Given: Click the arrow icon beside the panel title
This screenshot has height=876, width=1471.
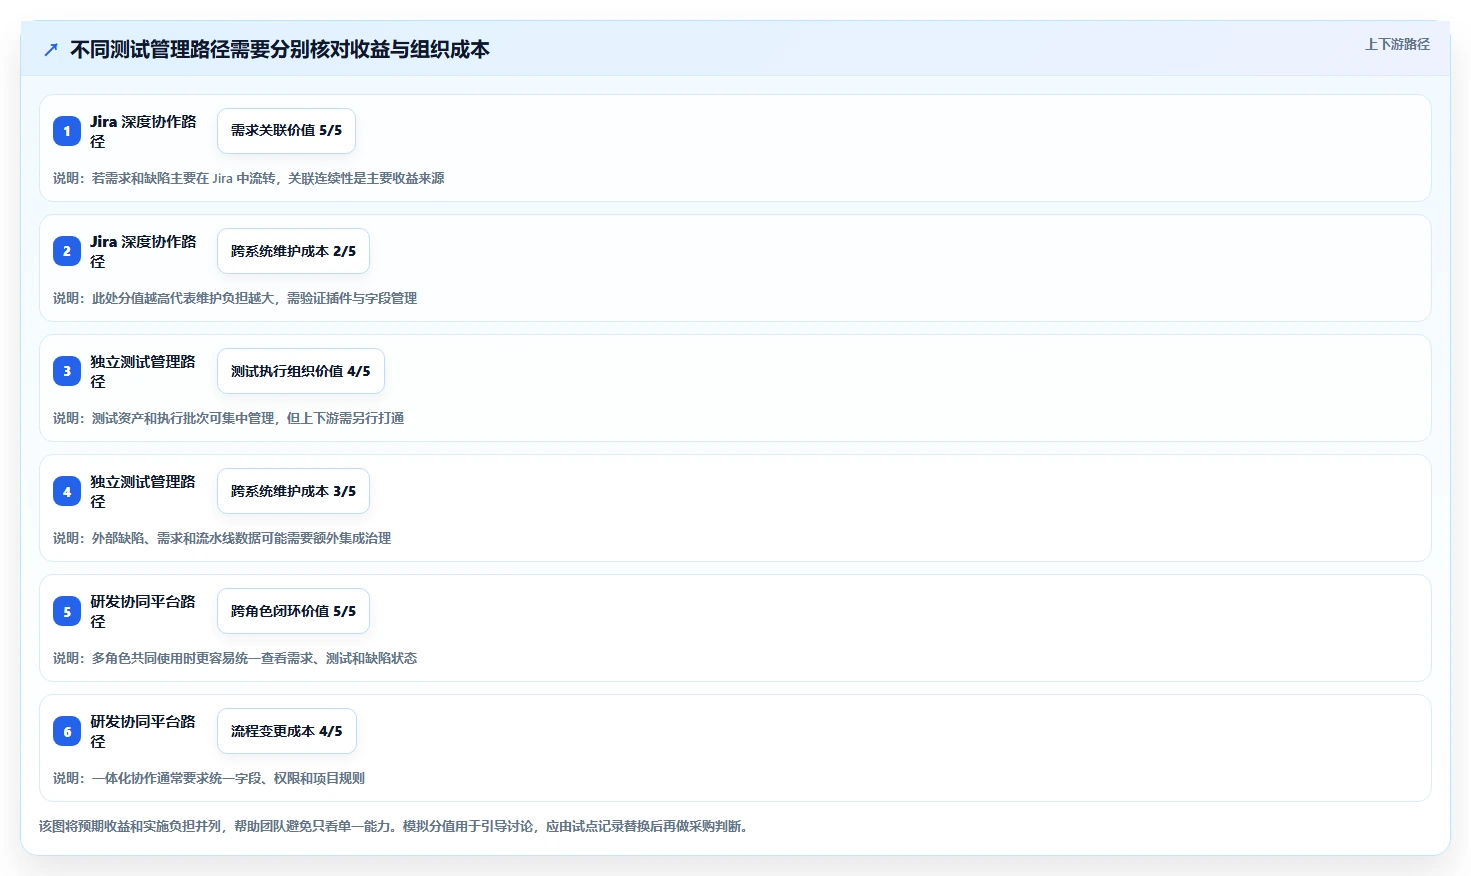Looking at the screenshot, I should pyautogui.click(x=51, y=50).
